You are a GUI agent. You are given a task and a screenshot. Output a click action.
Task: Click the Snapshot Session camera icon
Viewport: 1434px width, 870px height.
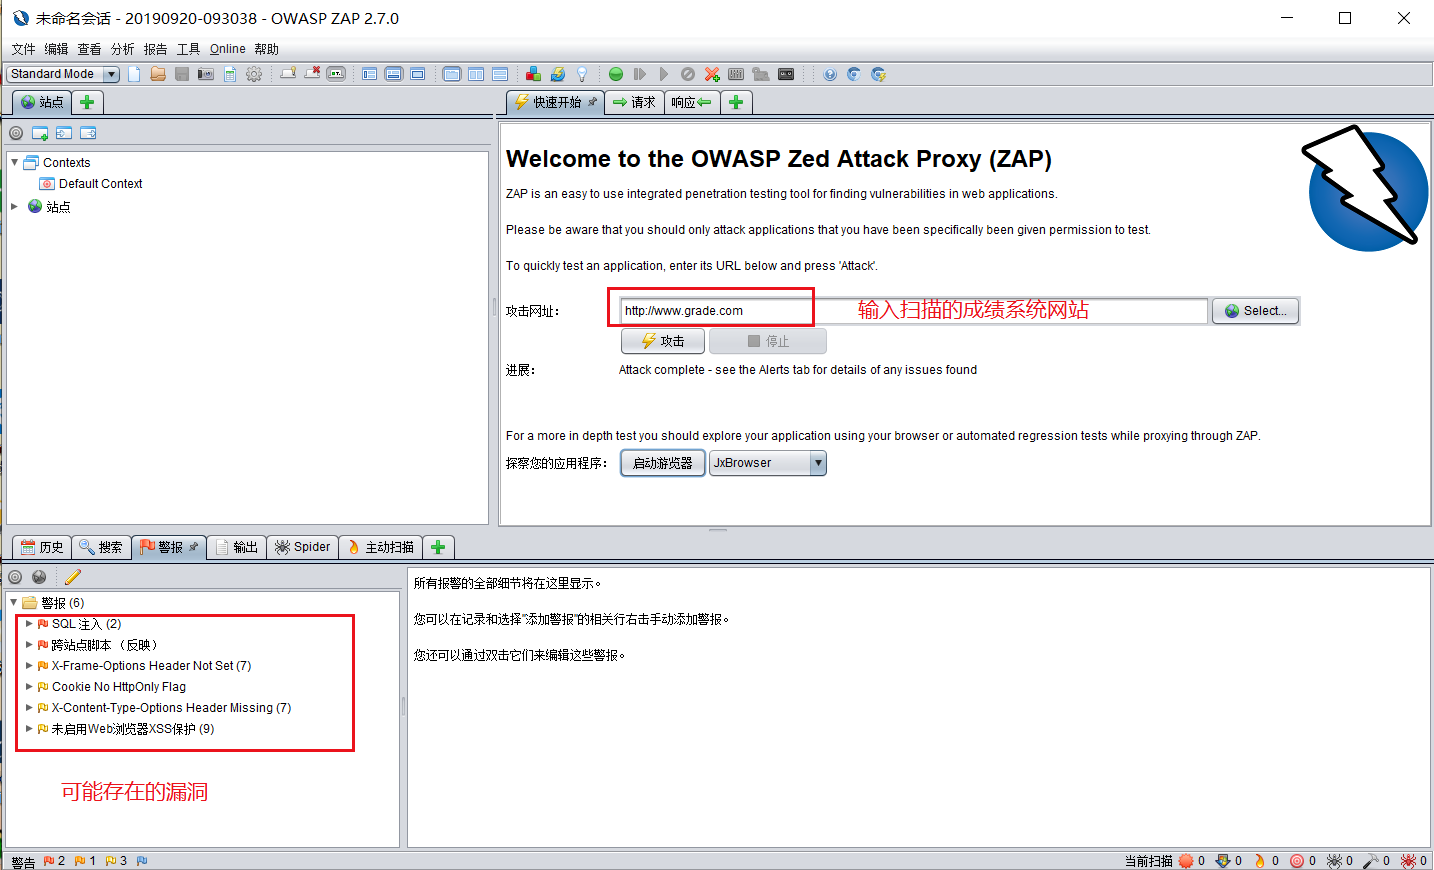(206, 74)
